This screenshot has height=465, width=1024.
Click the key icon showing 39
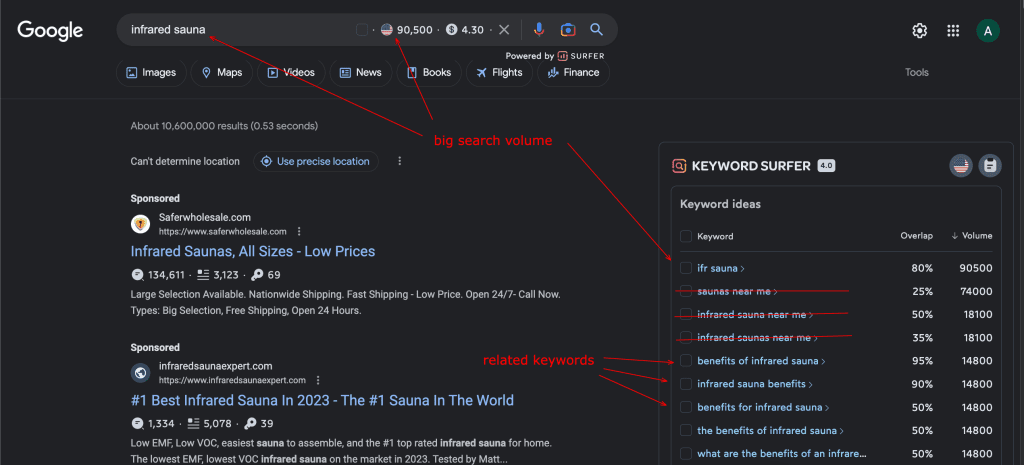[x=250, y=424]
